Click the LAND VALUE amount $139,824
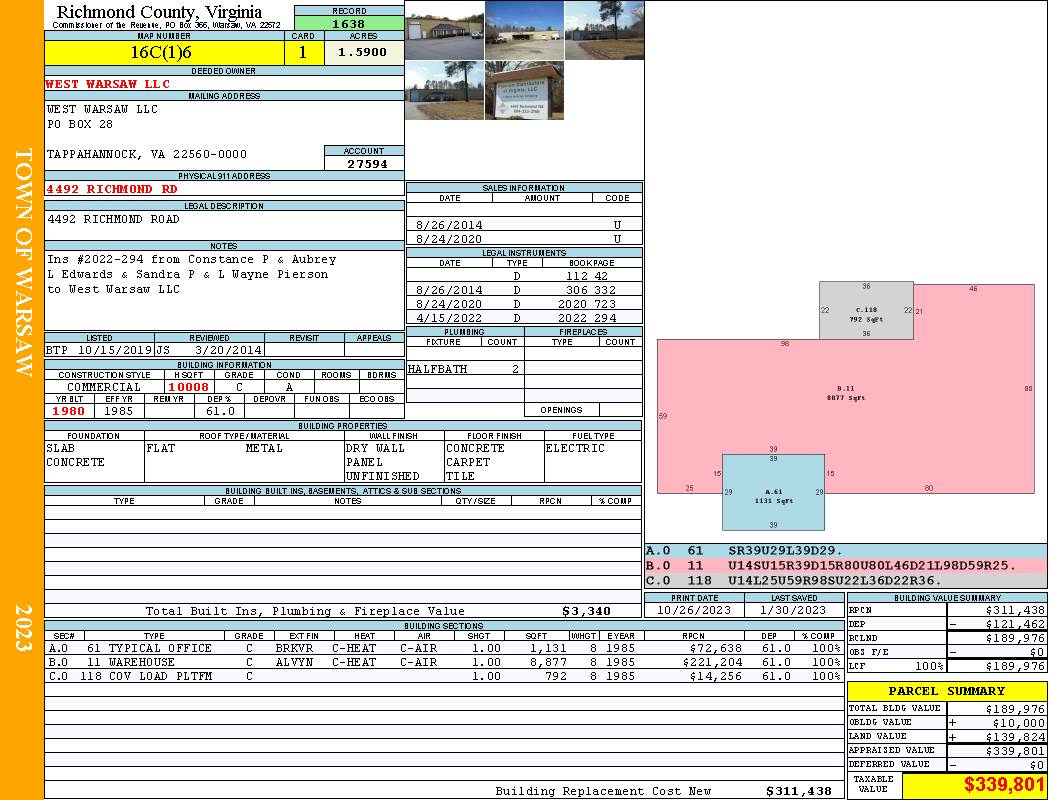Screen dimensions: 1050x800 pyautogui.click(x=1015, y=737)
